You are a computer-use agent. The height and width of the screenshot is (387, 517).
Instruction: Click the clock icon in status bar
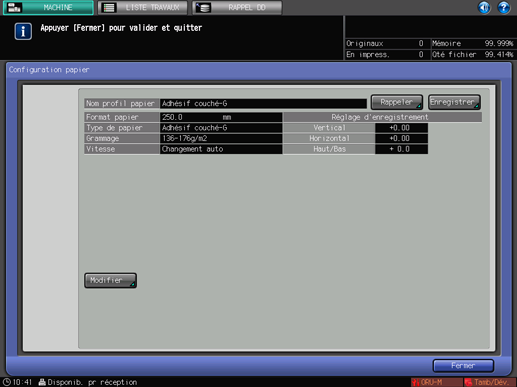click(x=7, y=382)
